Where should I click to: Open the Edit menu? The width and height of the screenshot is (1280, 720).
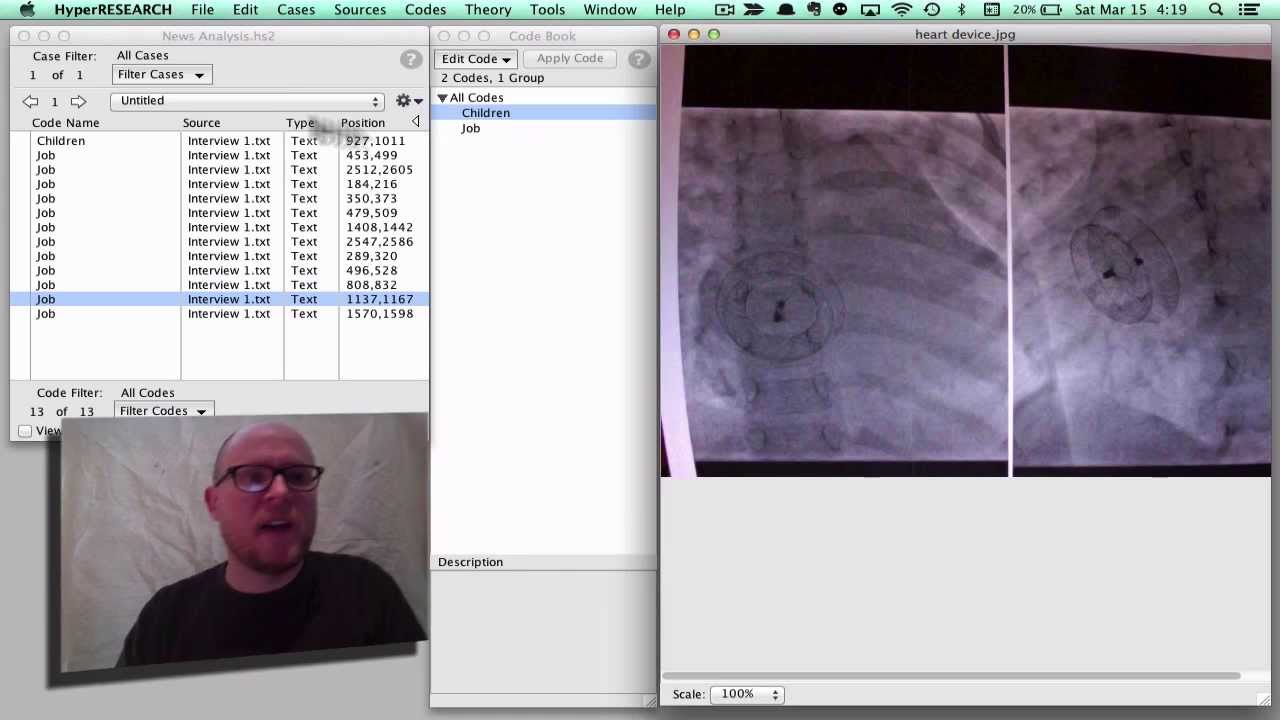[x=245, y=10]
